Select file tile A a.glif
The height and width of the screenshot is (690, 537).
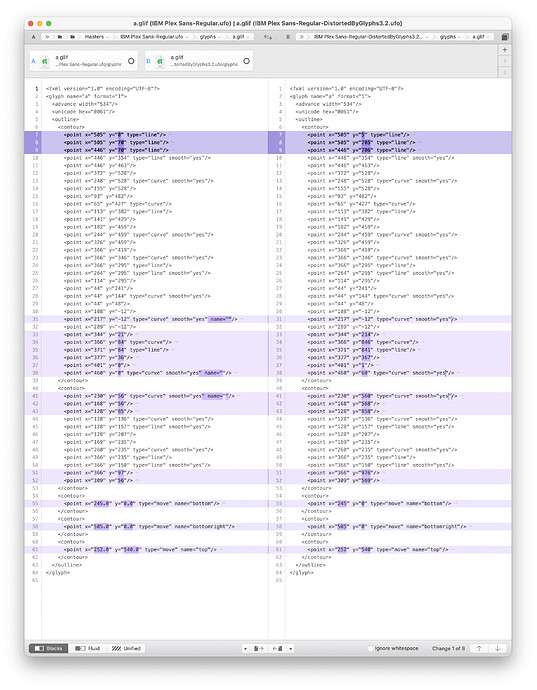[84, 61]
